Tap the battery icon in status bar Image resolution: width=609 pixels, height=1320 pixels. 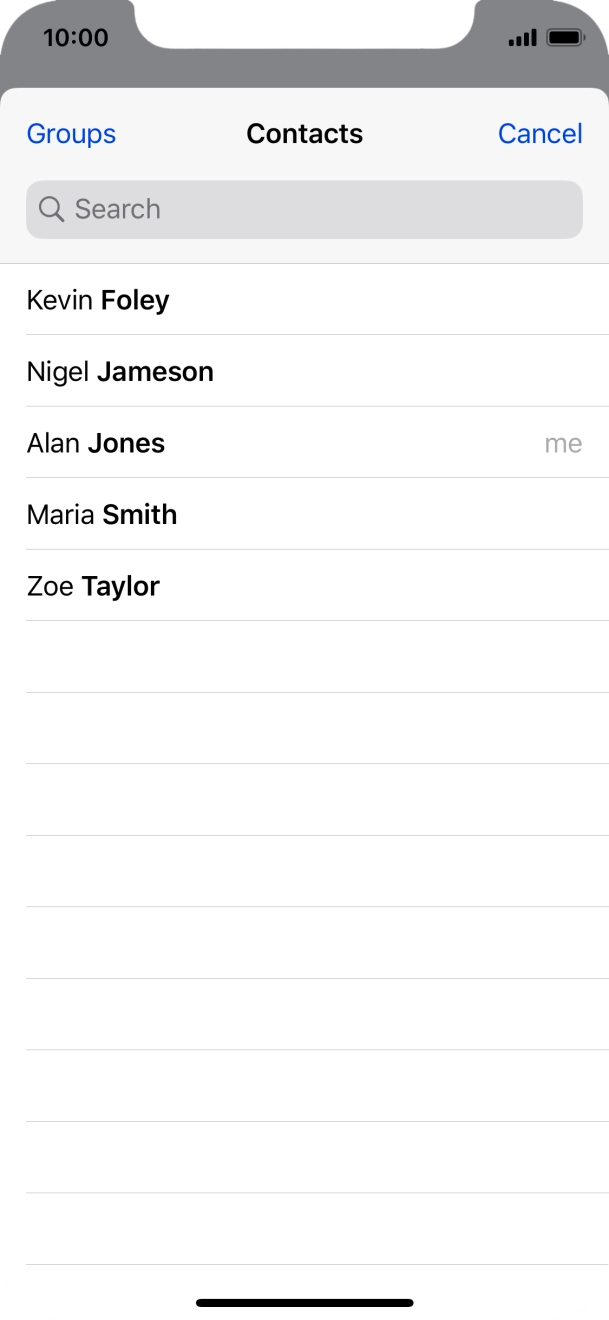pyautogui.click(x=566, y=38)
